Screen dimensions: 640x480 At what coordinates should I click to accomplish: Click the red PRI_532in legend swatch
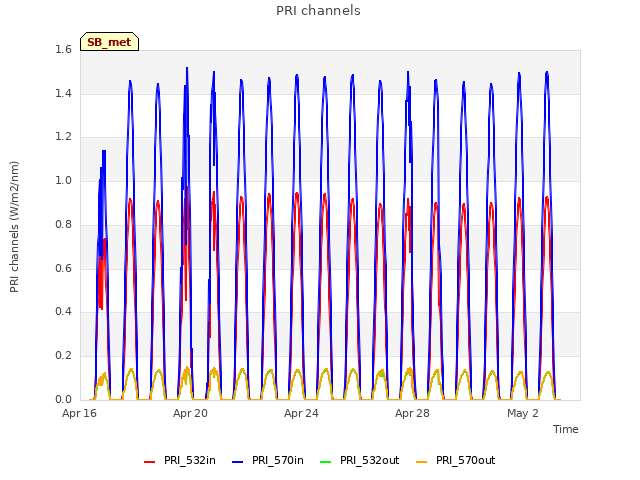click(x=150, y=462)
